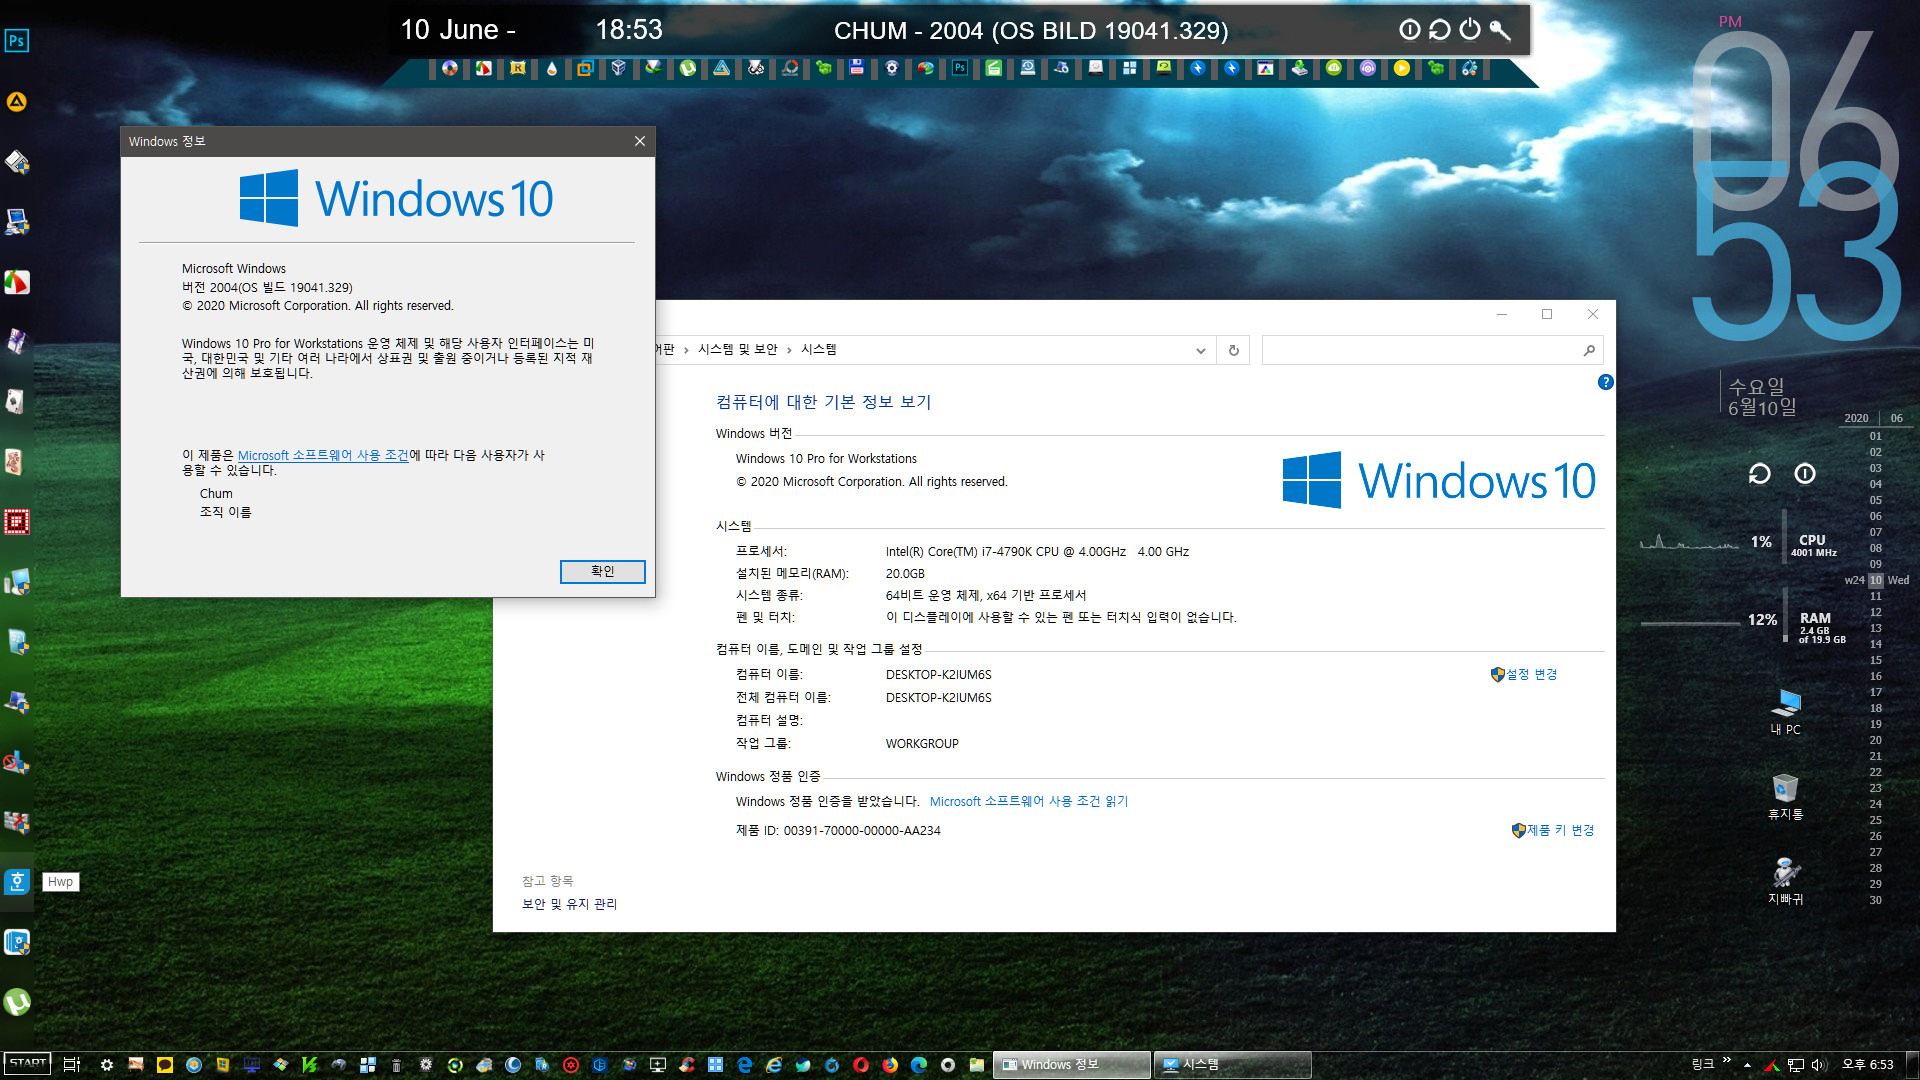Launch KakaoTalk yellow chat icon on taskbar
This screenshot has height=1080, width=1920.
coord(165,1065)
